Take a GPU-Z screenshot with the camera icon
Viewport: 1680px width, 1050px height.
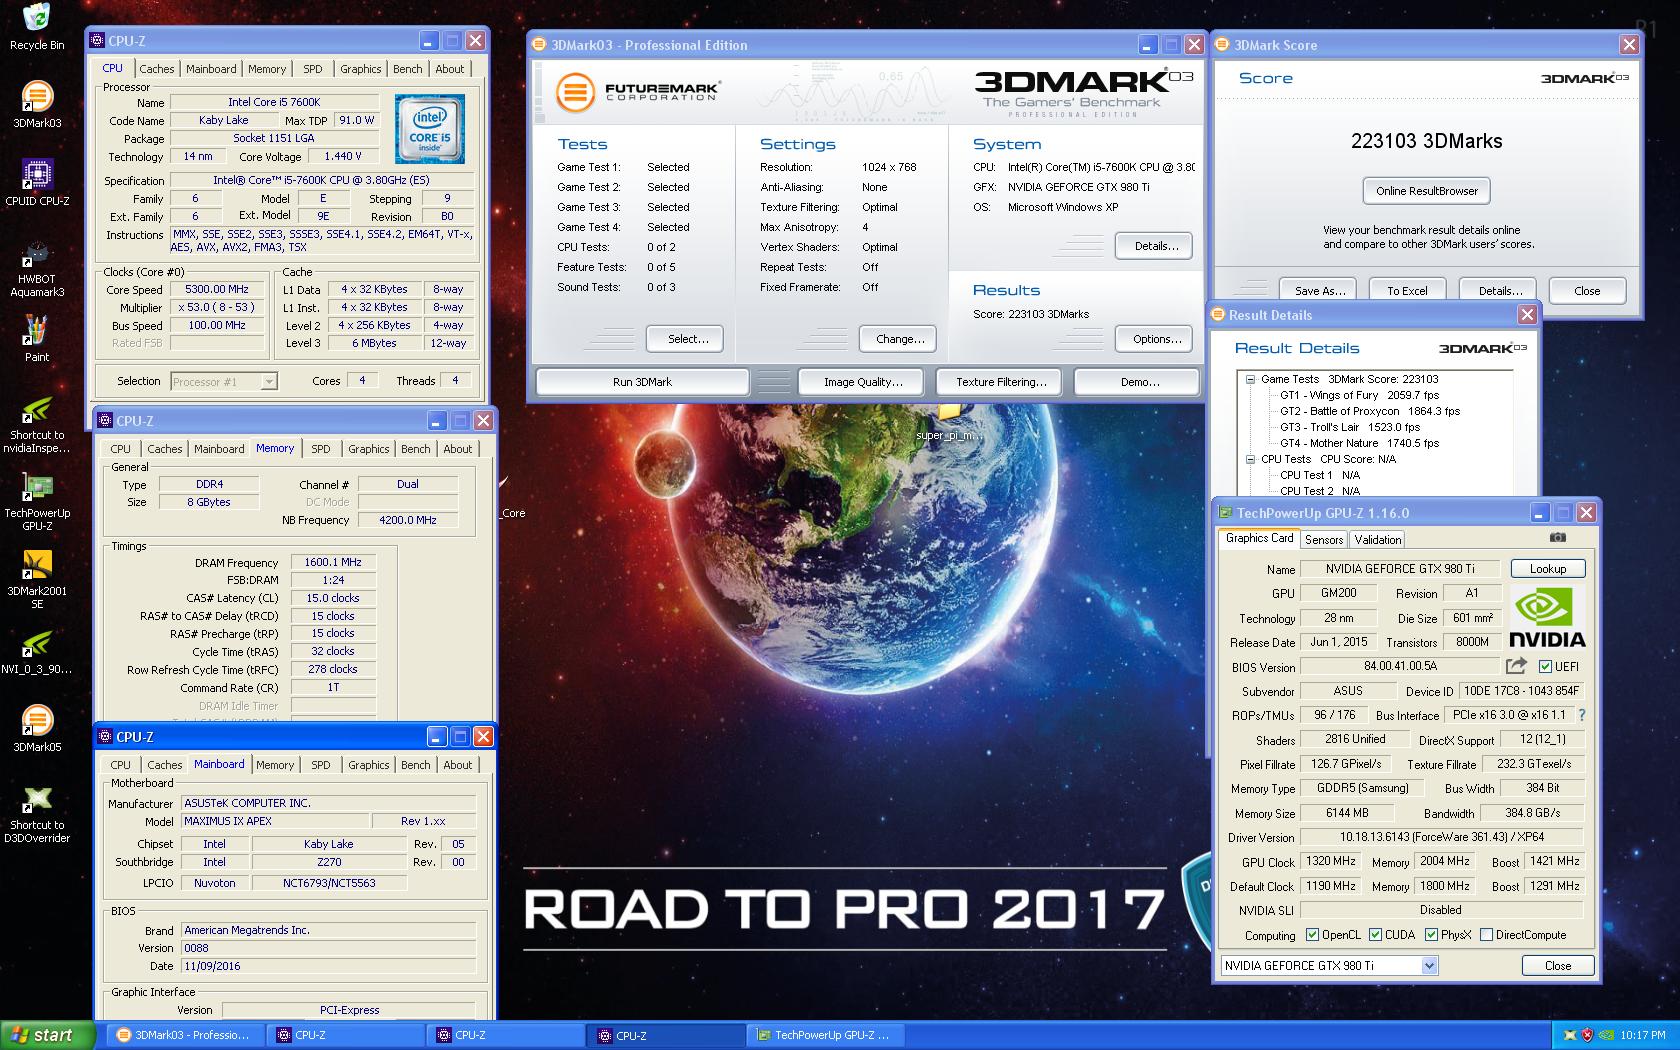point(1558,538)
